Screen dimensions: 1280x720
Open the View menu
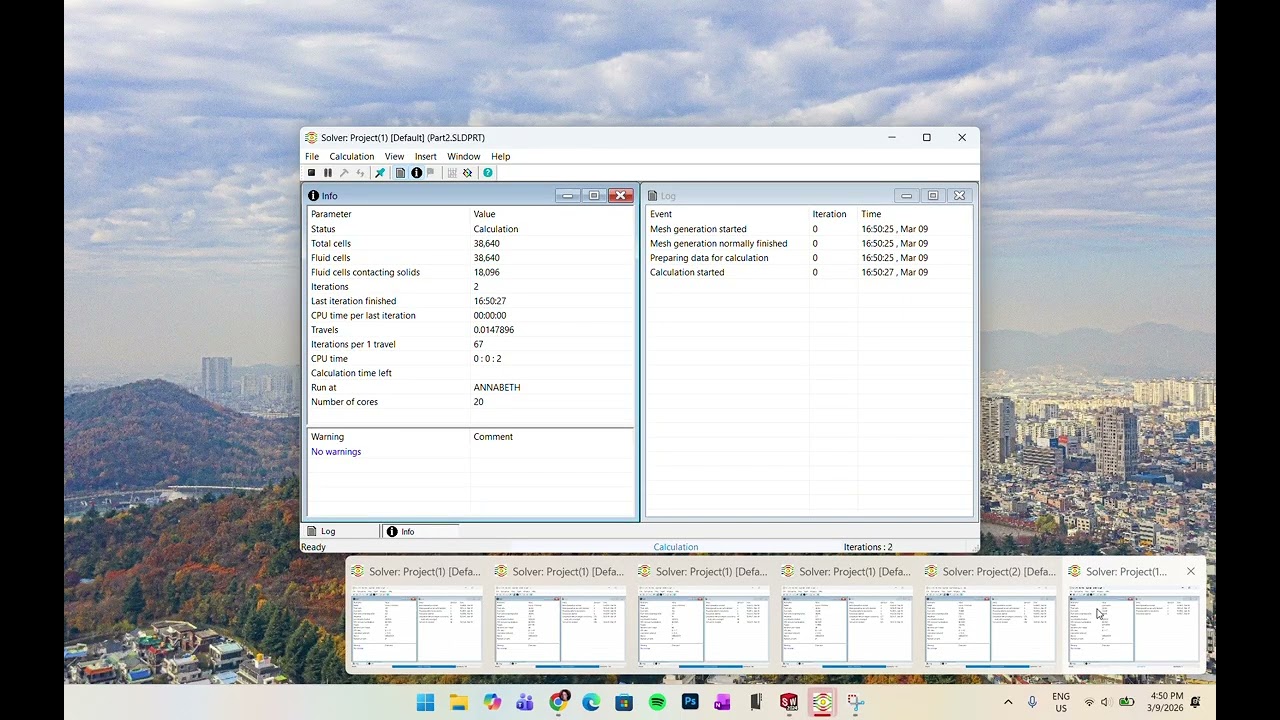pos(394,156)
